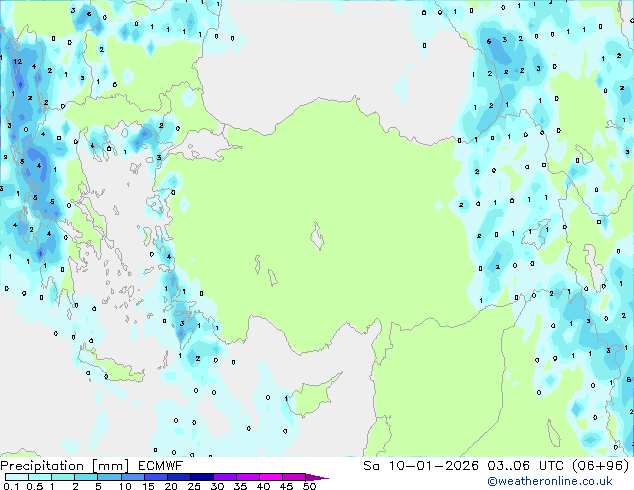634x490 pixels.
Task: Select the legend swatch between 5 and 10
Action: pos(109,477)
